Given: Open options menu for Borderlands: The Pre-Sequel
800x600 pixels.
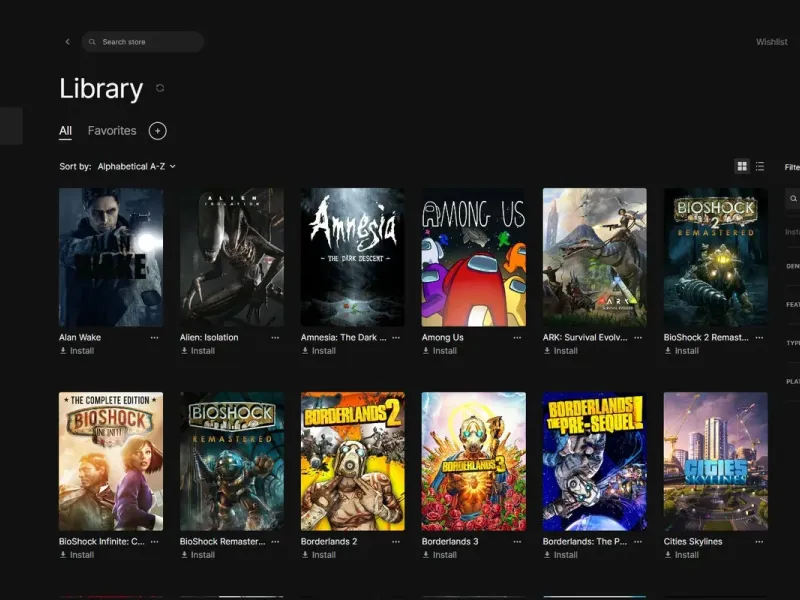Looking at the screenshot, I should pyautogui.click(x=638, y=542).
